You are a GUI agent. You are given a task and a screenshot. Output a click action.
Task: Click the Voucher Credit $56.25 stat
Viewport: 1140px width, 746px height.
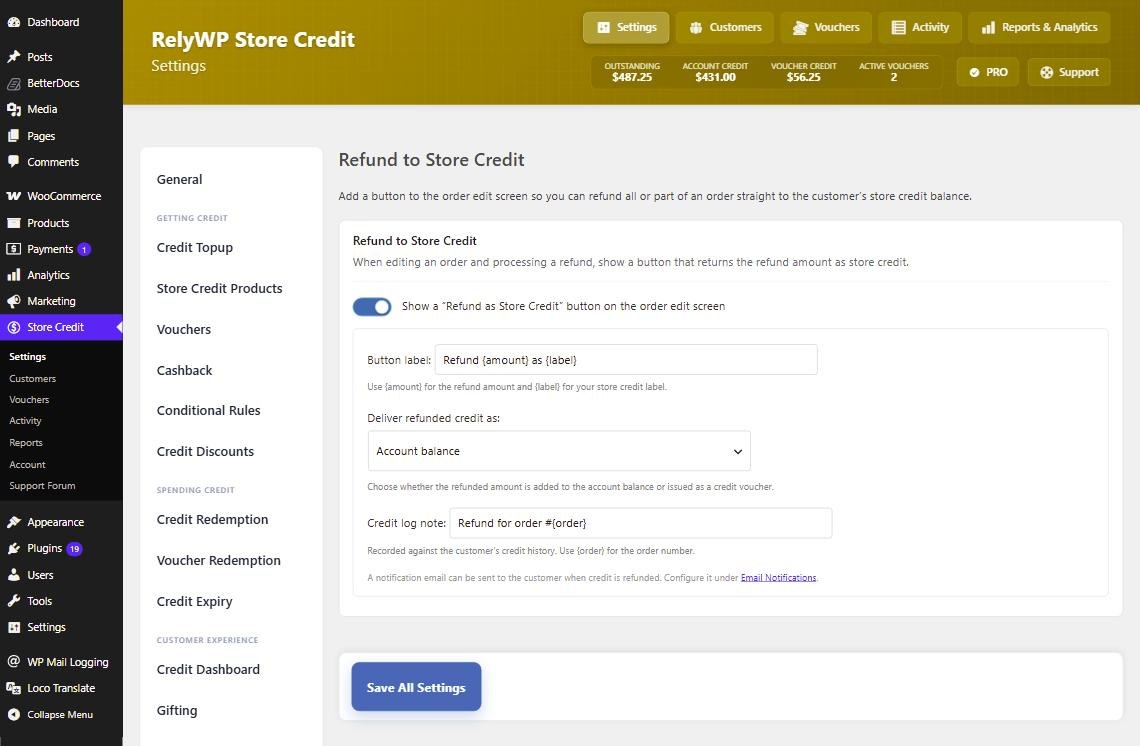803,72
